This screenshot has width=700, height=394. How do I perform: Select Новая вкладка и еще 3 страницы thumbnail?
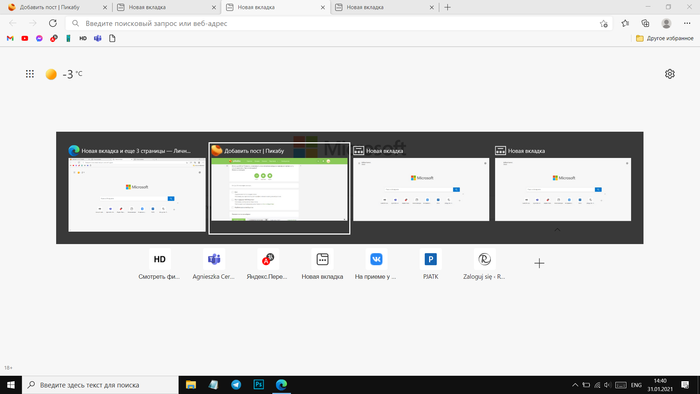click(x=137, y=188)
